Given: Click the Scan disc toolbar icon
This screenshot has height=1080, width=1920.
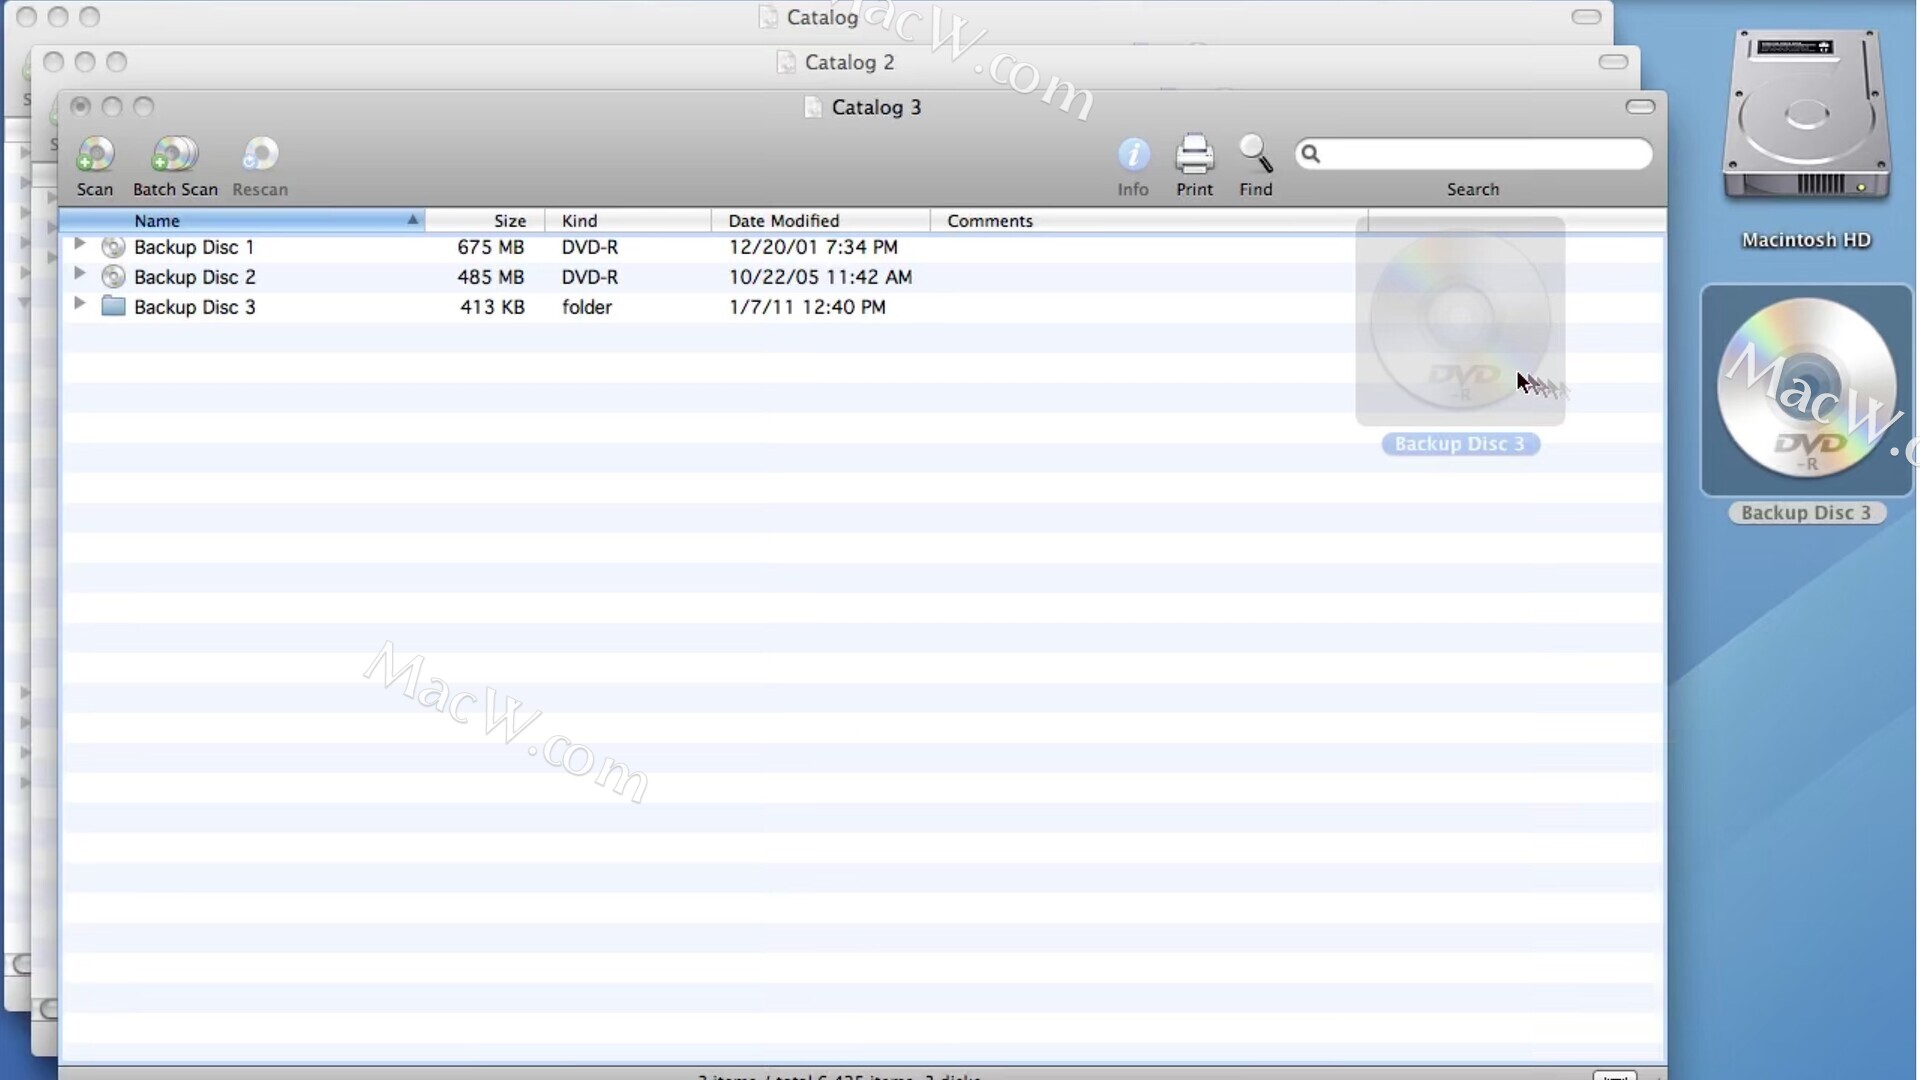Looking at the screenshot, I should (x=95, y=156).
